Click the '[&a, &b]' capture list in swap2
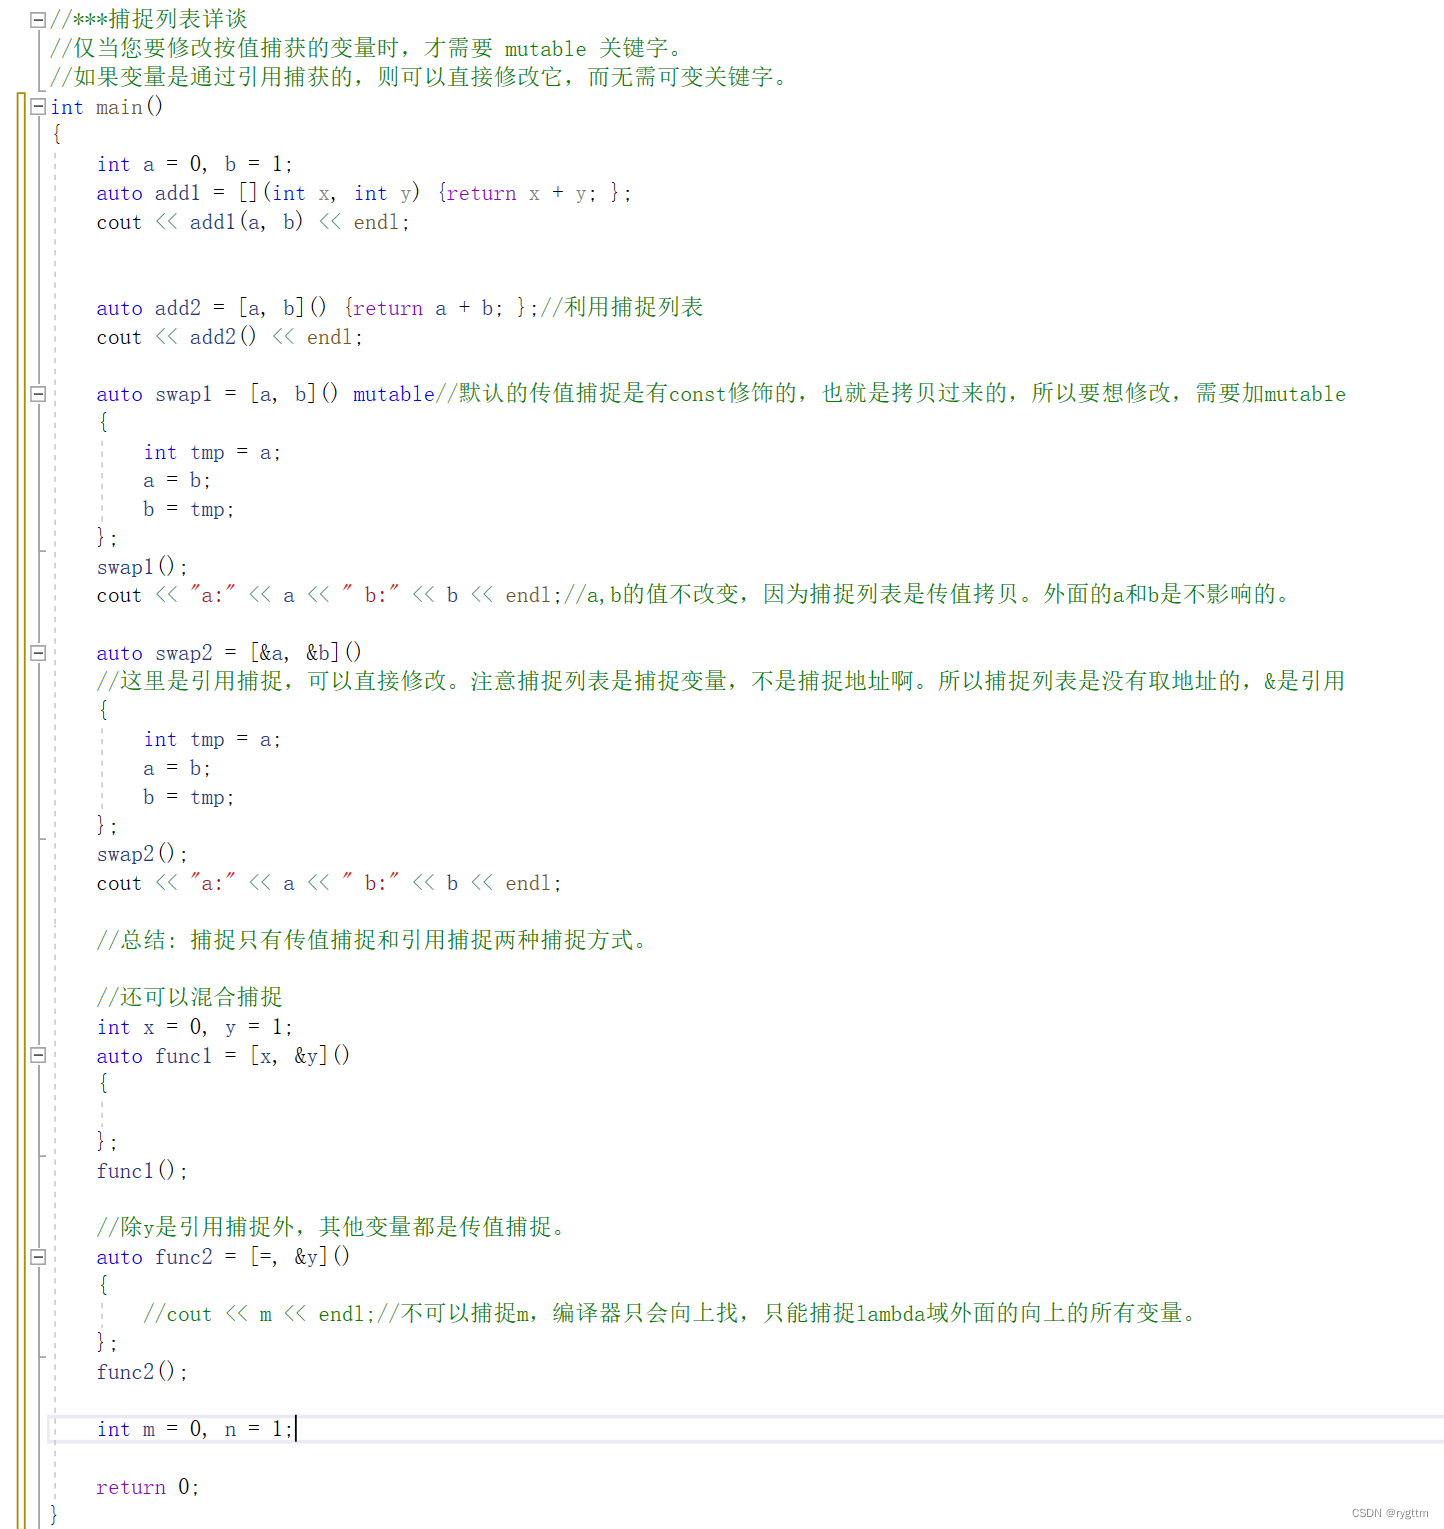1444x1529 pixels. pyautogui.click(x=295, y=653)
